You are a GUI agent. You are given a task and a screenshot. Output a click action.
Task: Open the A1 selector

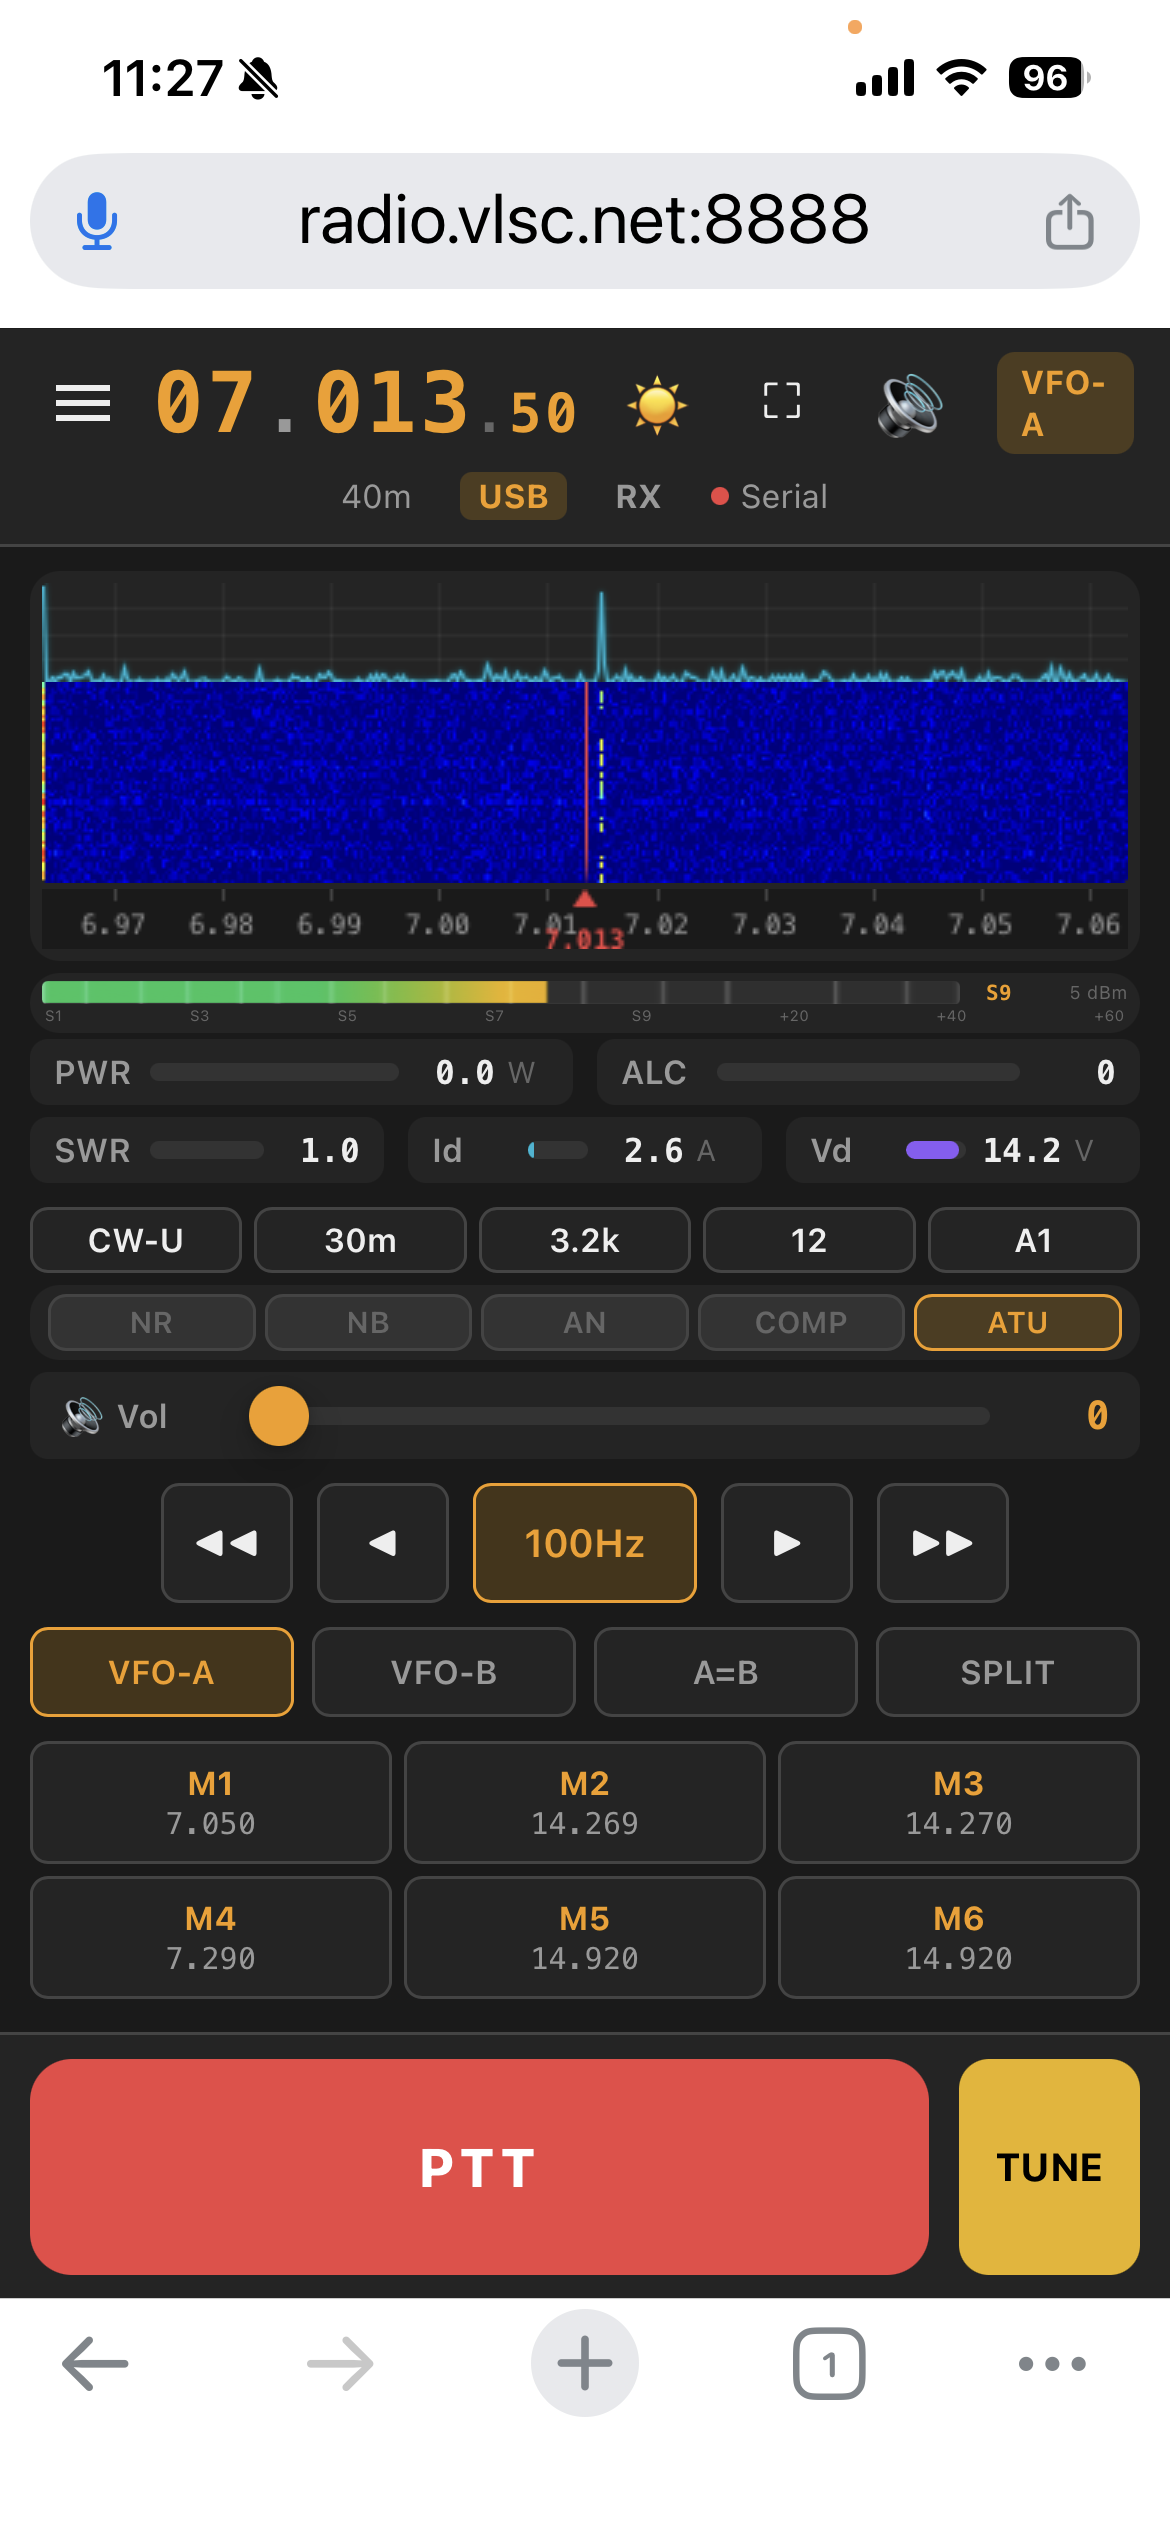[x=1034, y=1240]
